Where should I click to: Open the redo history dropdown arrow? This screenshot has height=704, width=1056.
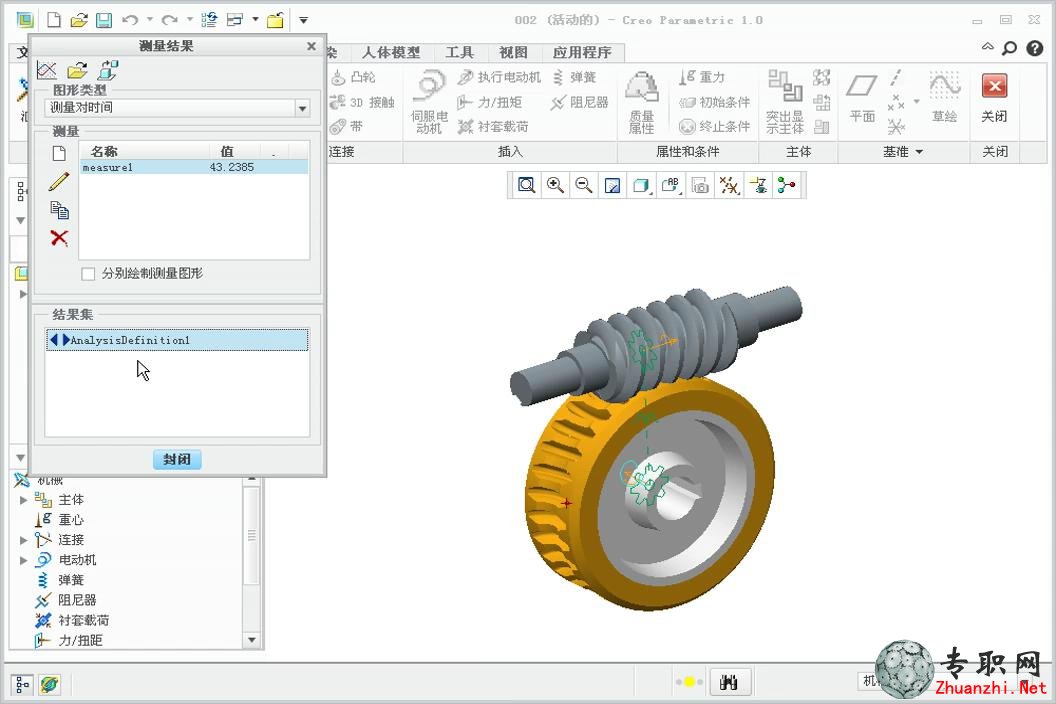(x=189, y=20)
